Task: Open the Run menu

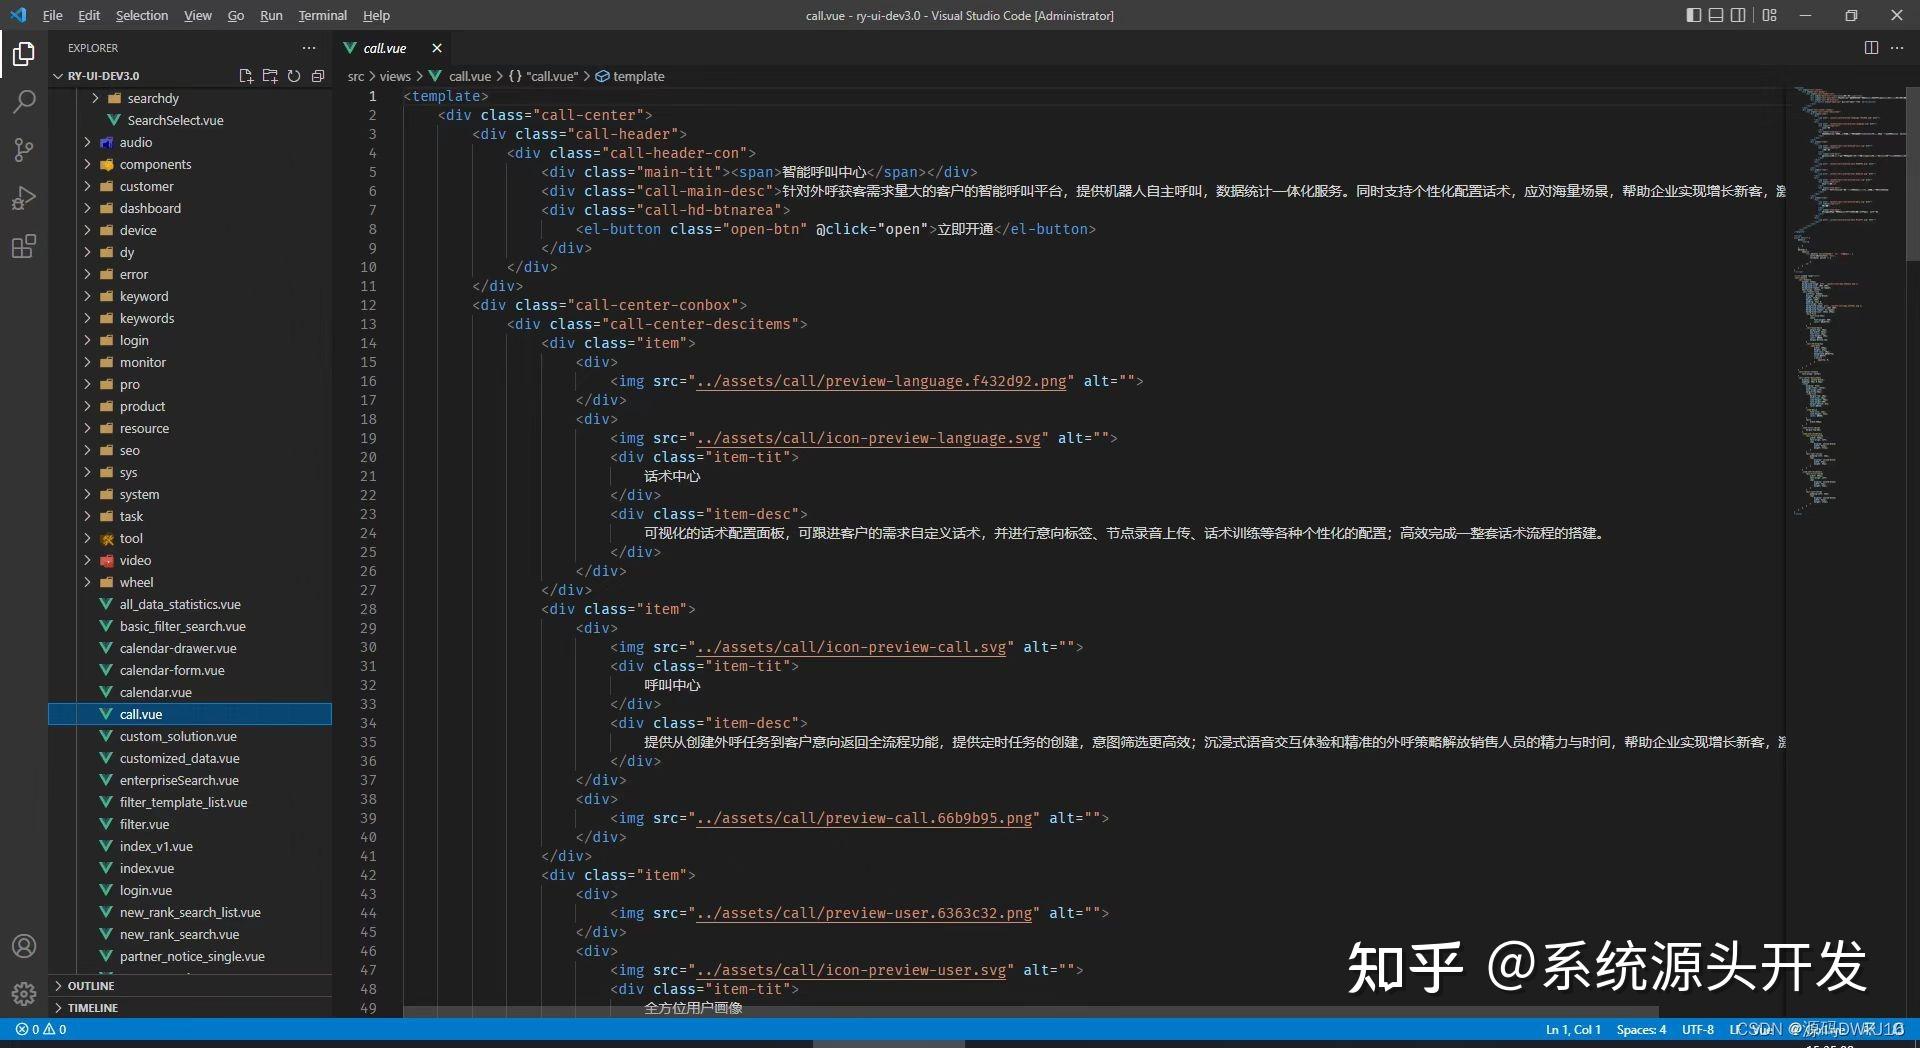Action: coord(271,15)
